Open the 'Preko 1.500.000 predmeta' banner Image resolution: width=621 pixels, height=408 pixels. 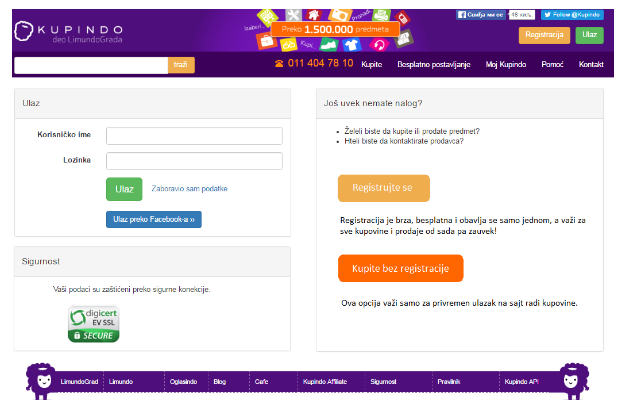335,29
